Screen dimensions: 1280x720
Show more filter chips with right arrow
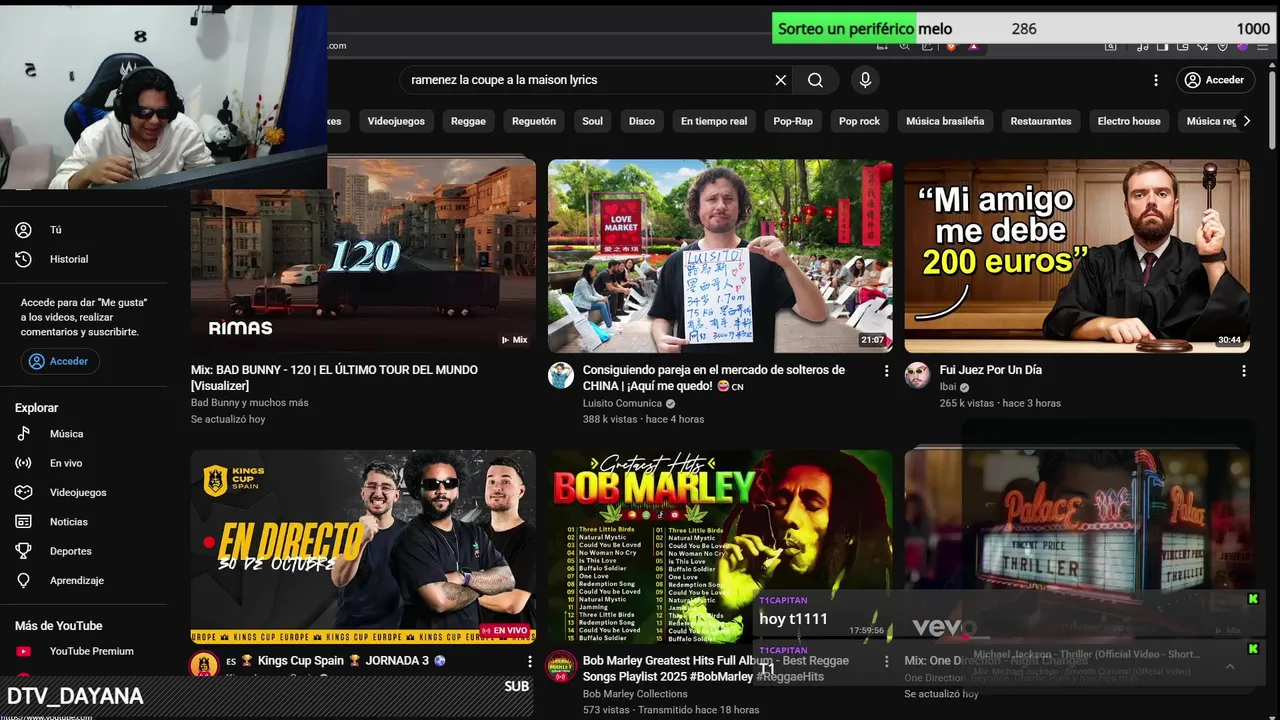(x=1246, y=121)
